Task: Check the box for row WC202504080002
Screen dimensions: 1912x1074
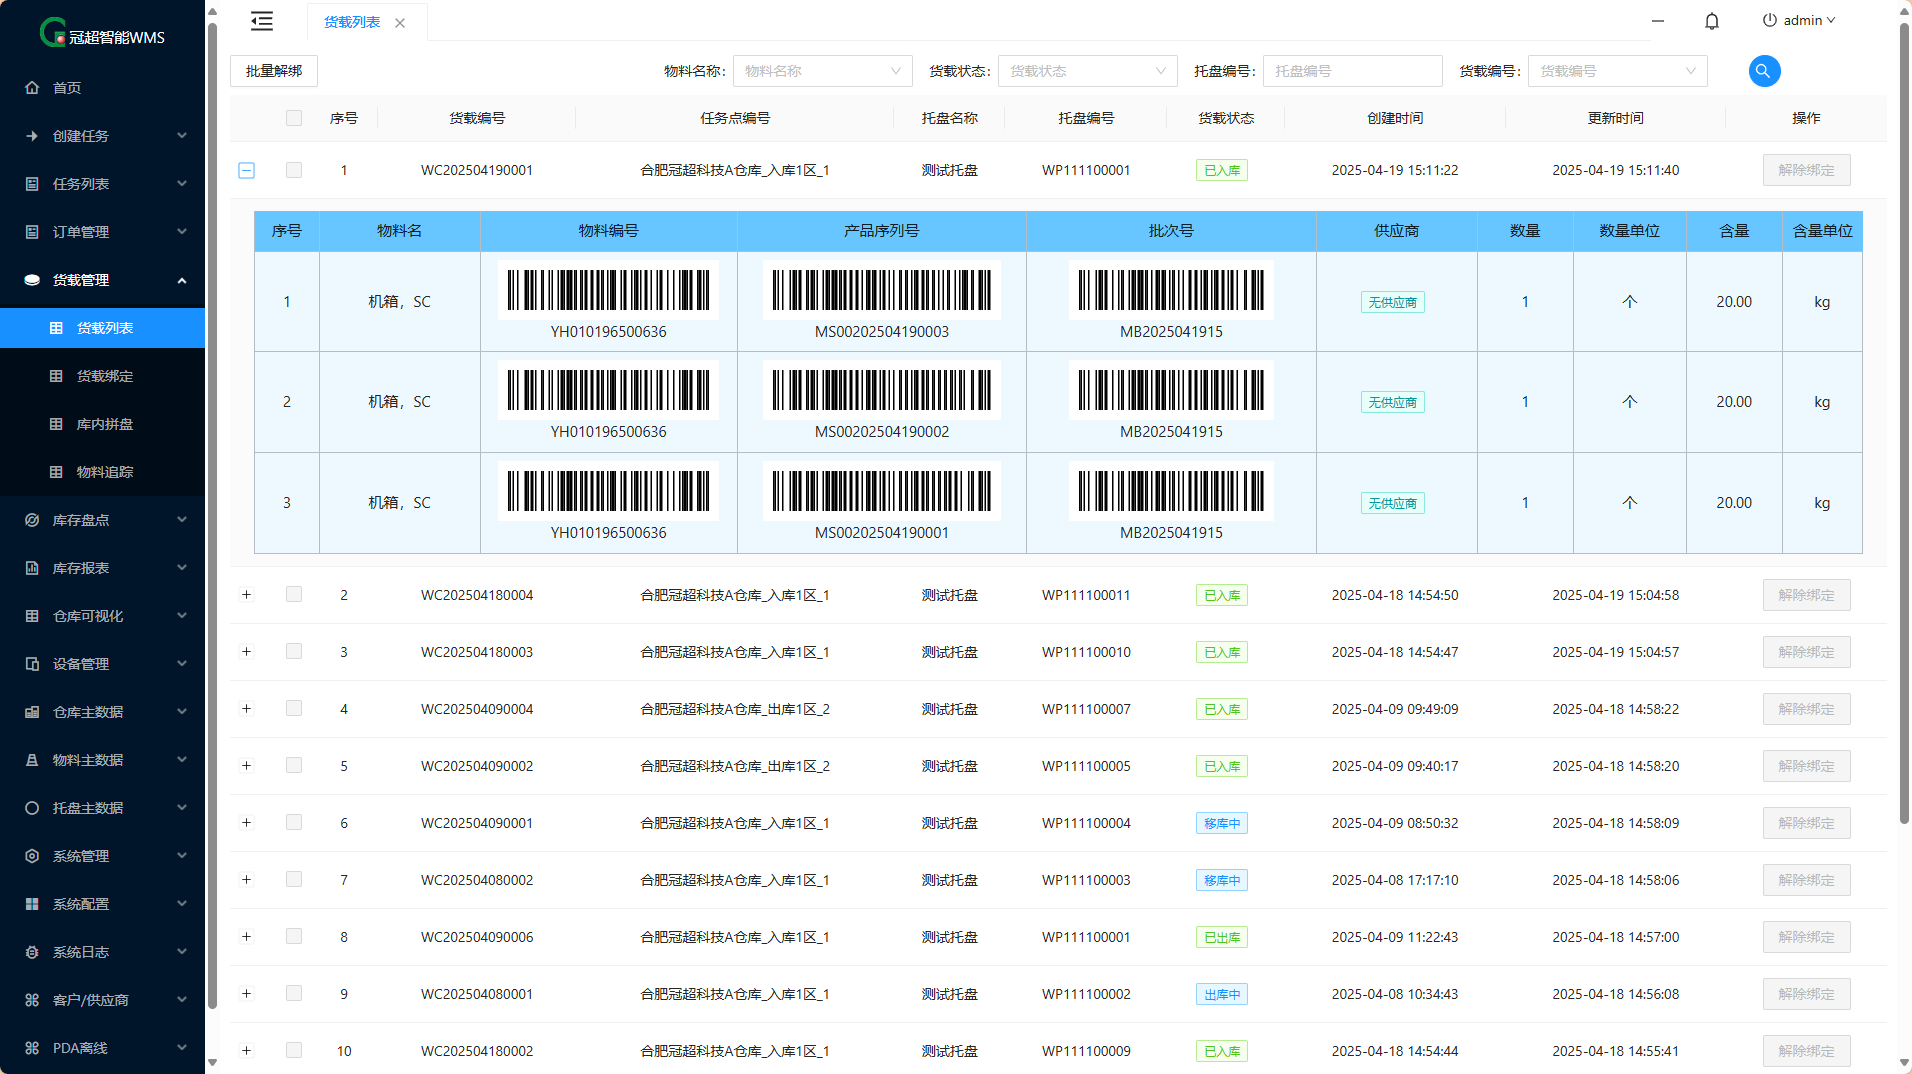Action: [294, 879]
